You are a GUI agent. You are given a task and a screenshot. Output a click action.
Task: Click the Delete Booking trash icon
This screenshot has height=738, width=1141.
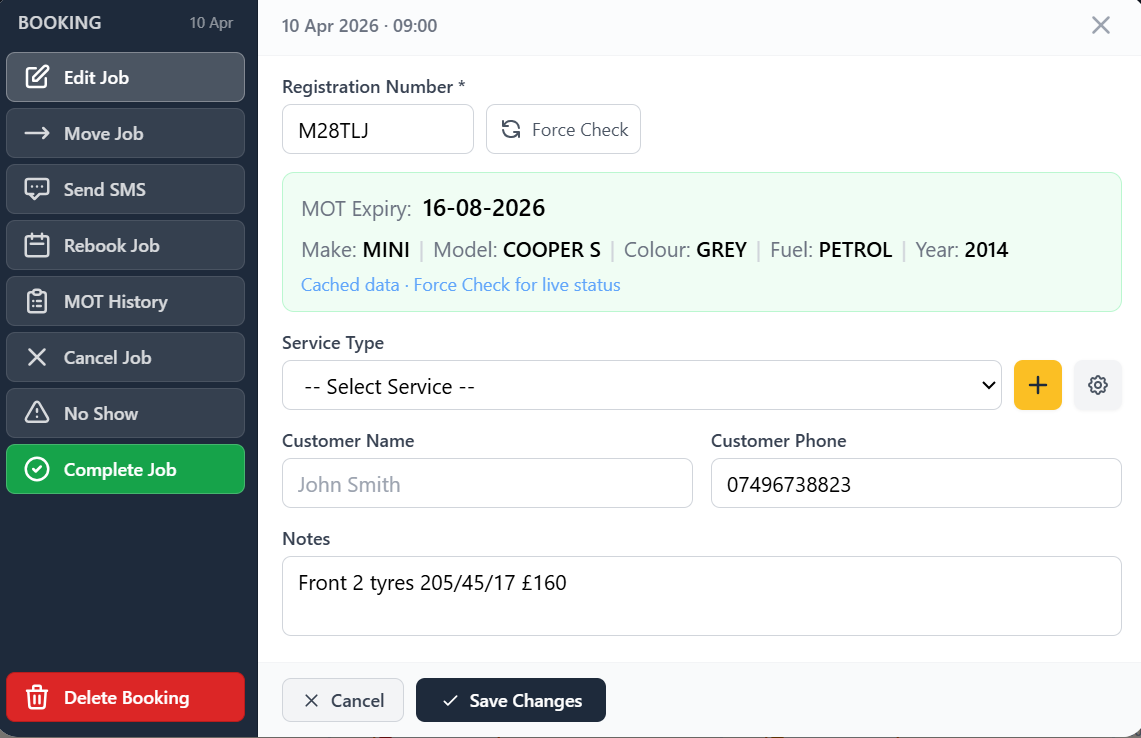pyautogui.click(x=38, y=697)
